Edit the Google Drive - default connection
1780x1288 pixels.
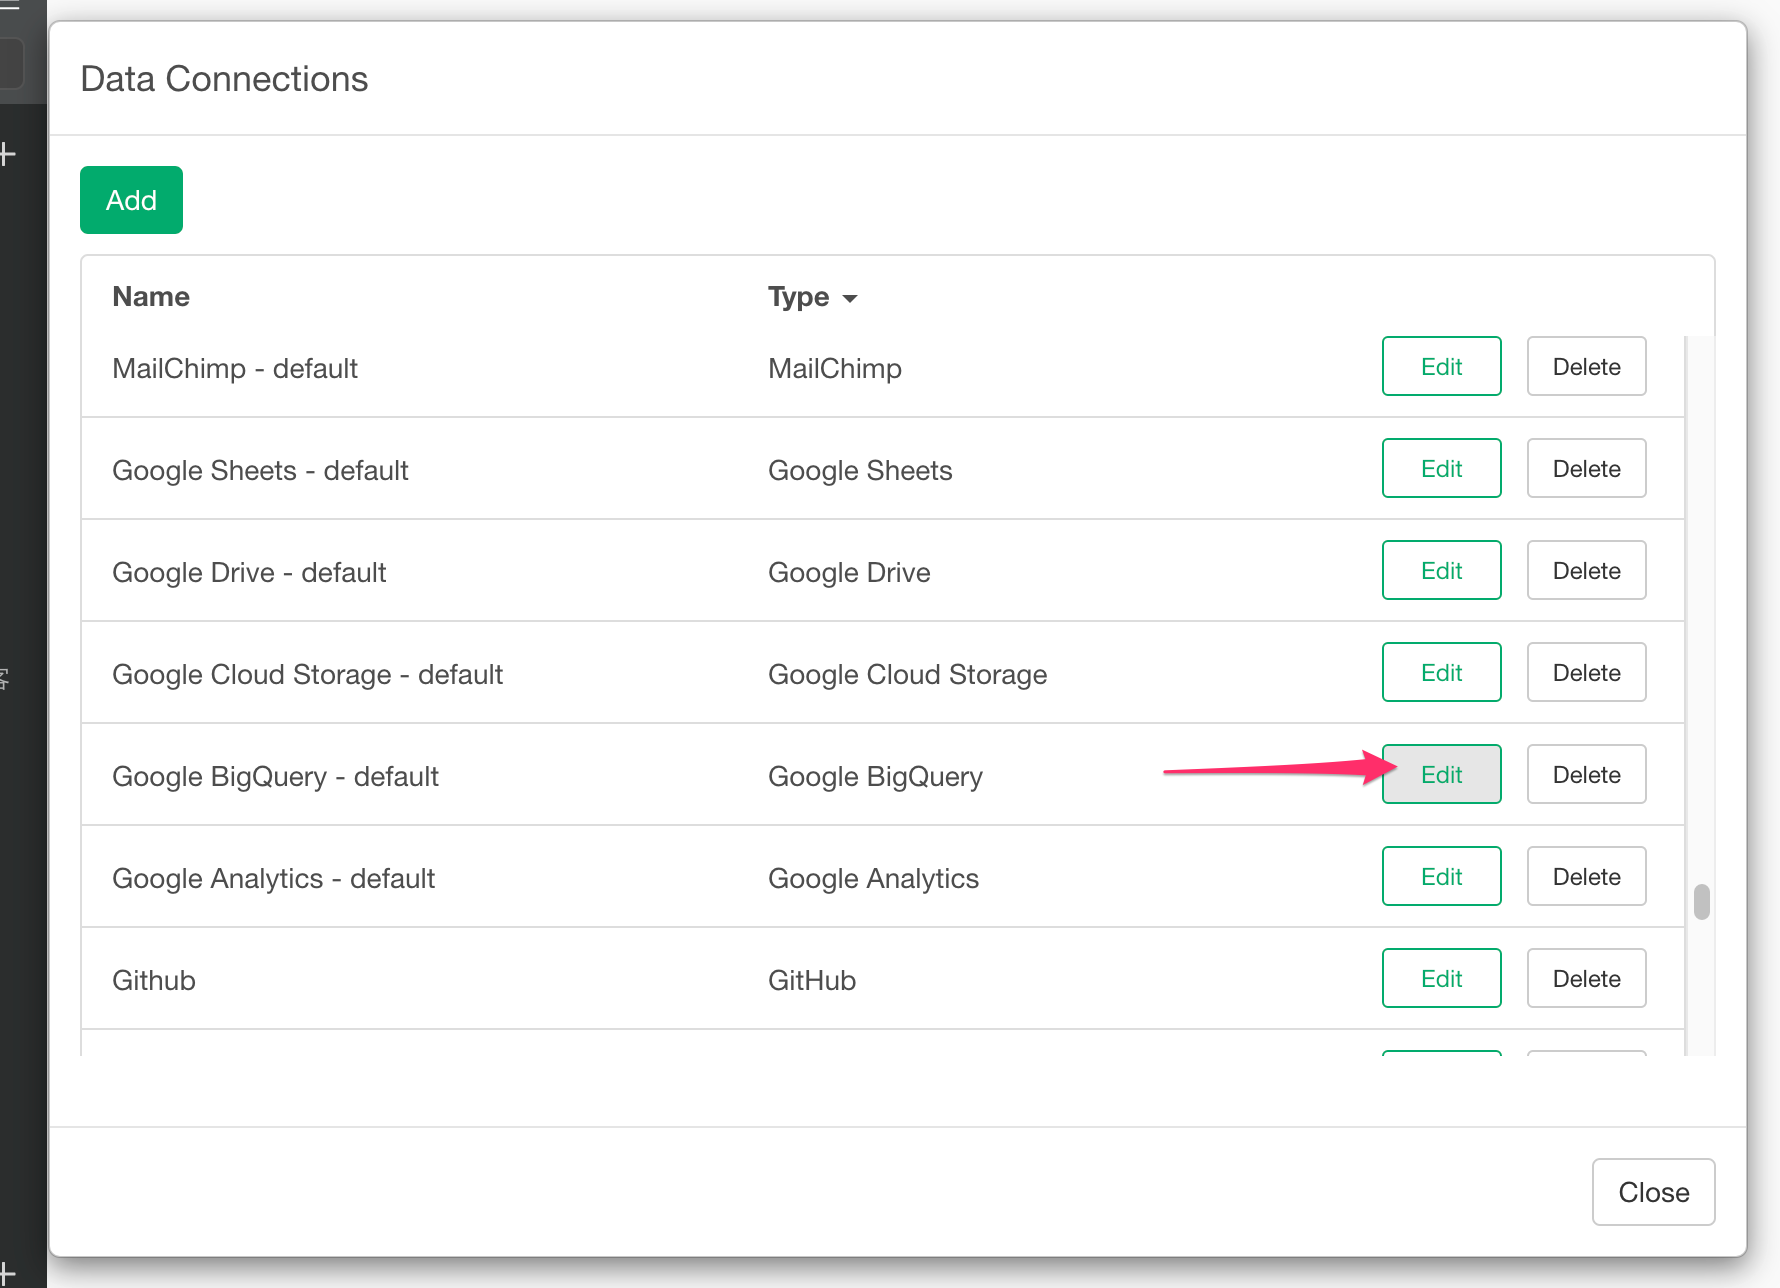1441,570
